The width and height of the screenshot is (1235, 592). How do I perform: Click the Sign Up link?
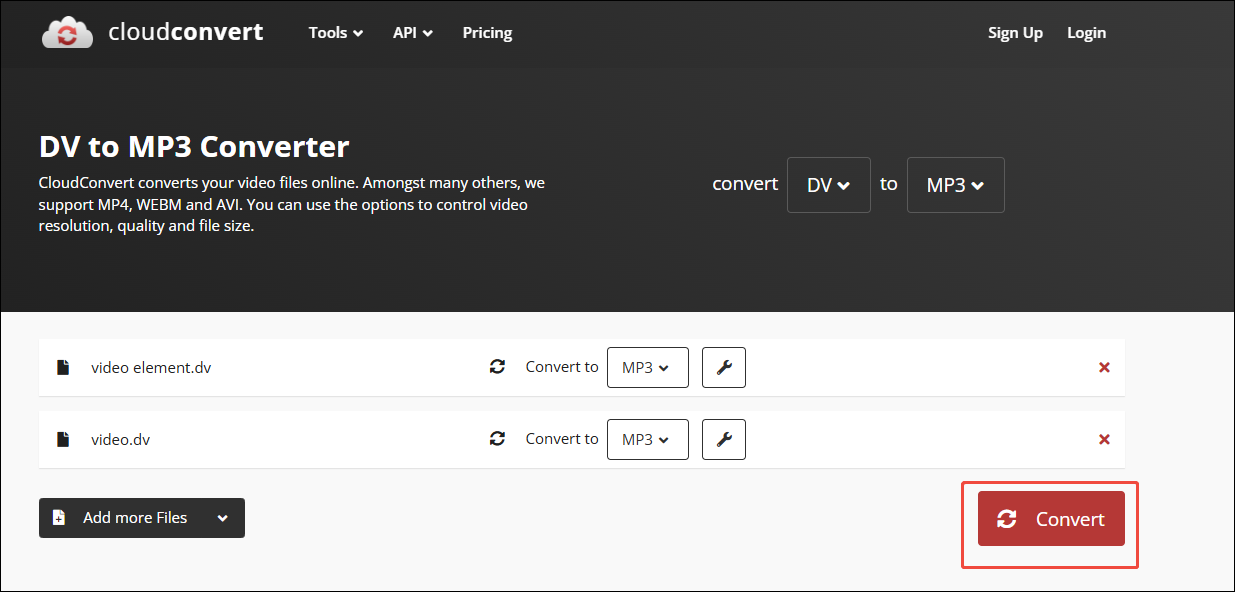(1015, 33)
